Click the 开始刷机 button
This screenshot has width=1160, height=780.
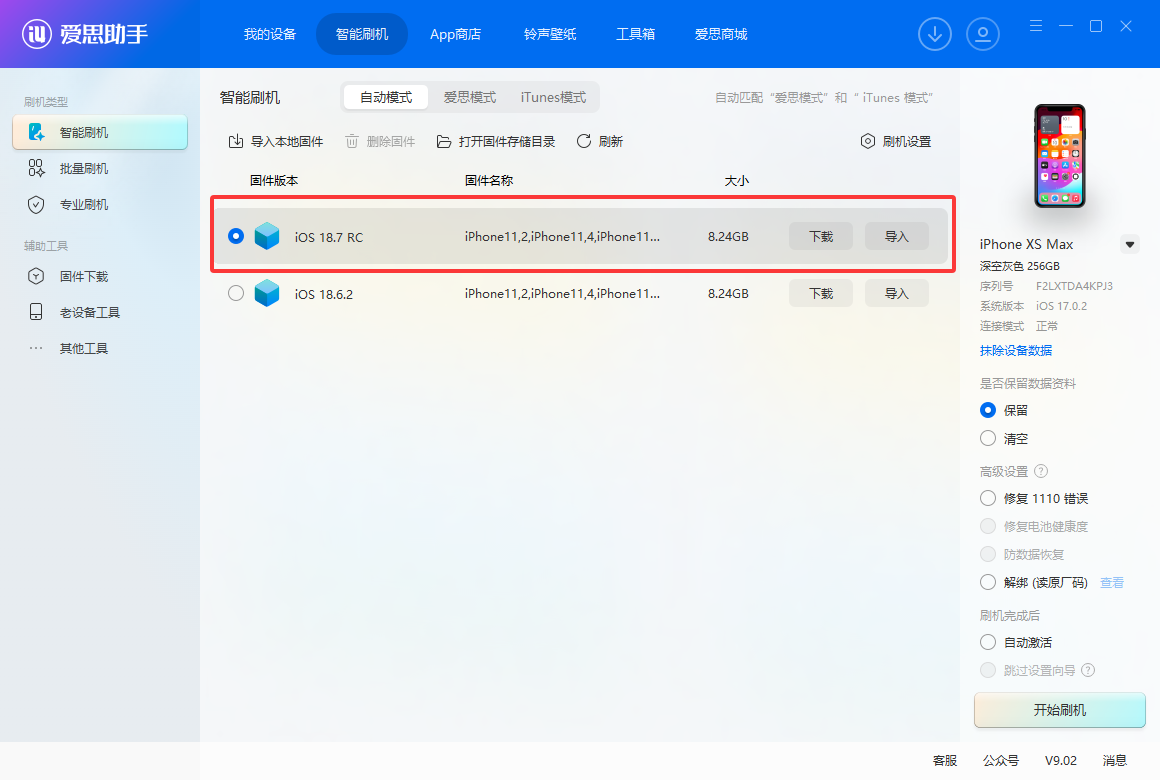click(1059, 710)
